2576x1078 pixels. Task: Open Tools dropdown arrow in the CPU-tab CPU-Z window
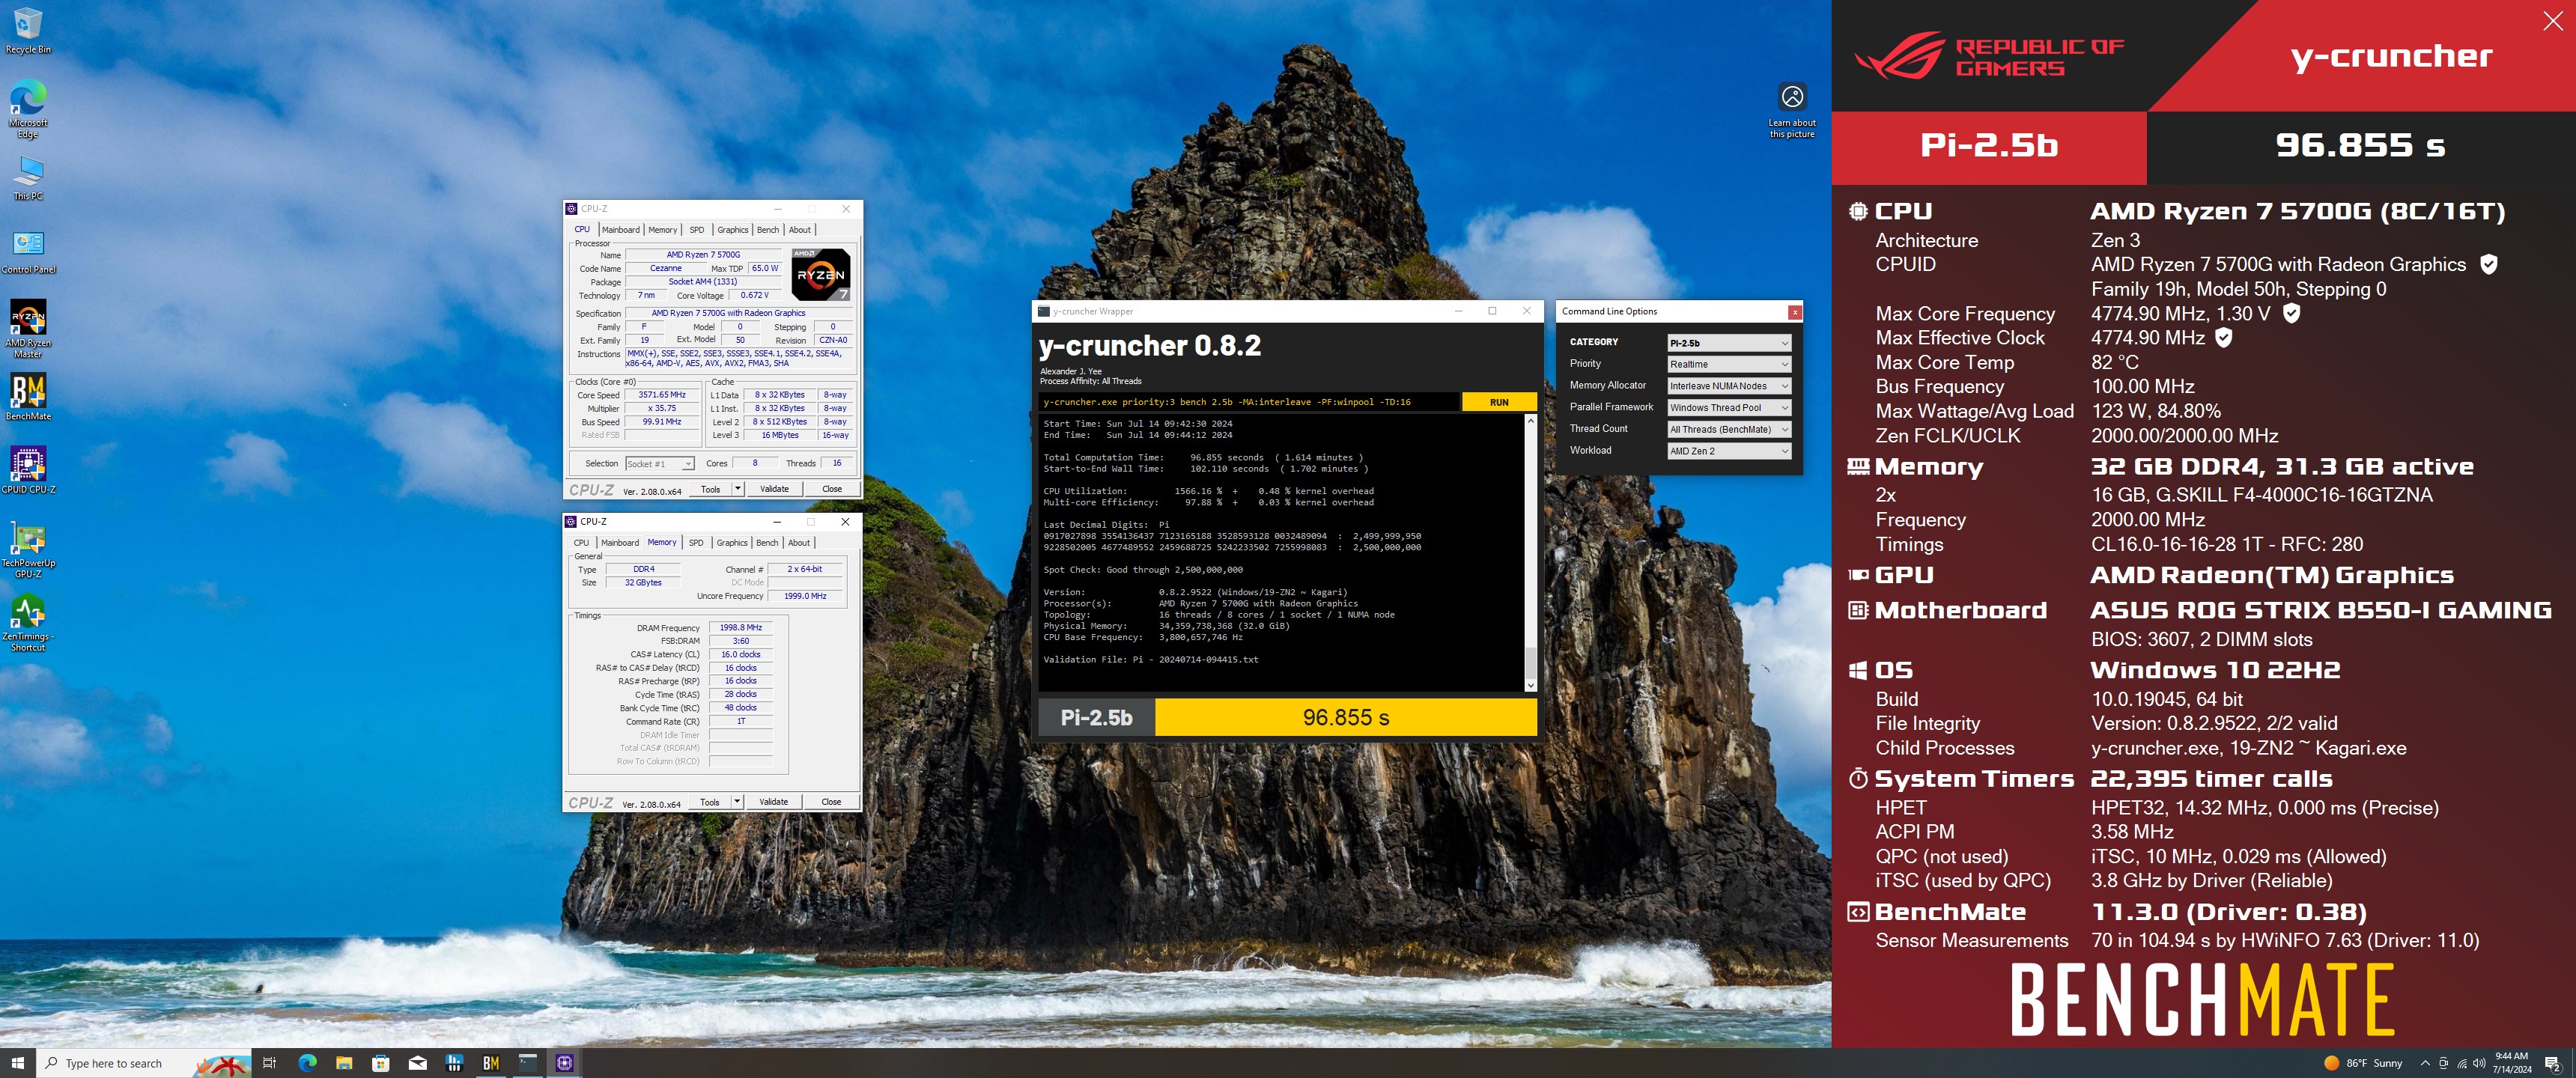738,489
